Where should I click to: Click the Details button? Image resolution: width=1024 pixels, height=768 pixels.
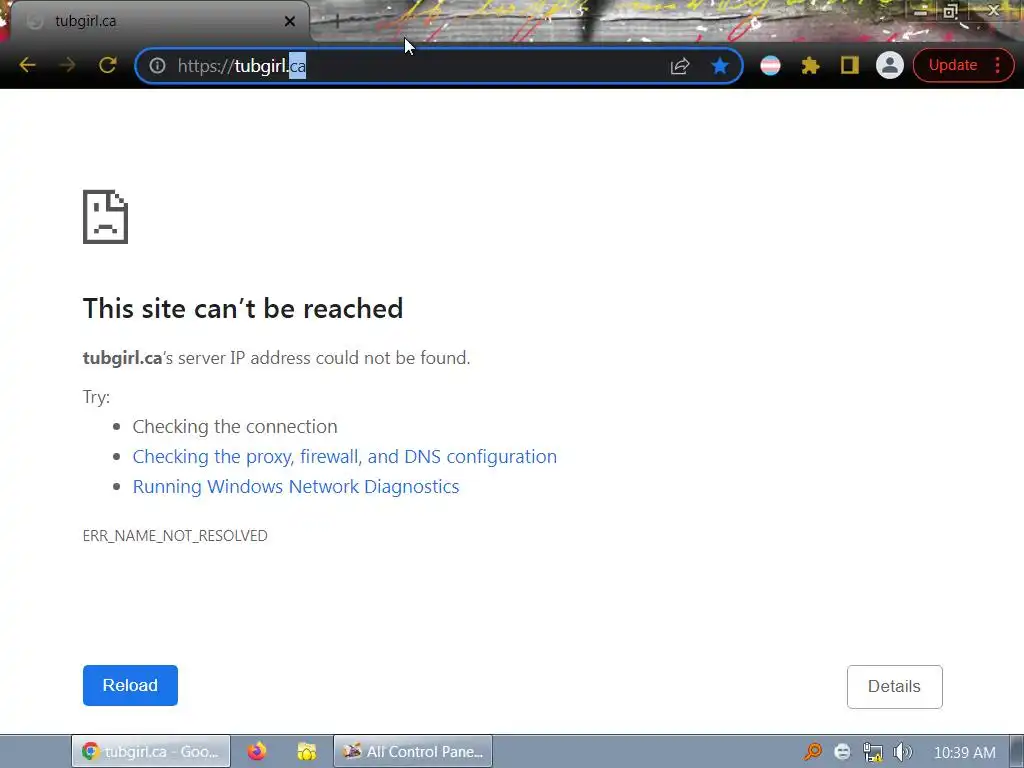pos(895,686)
